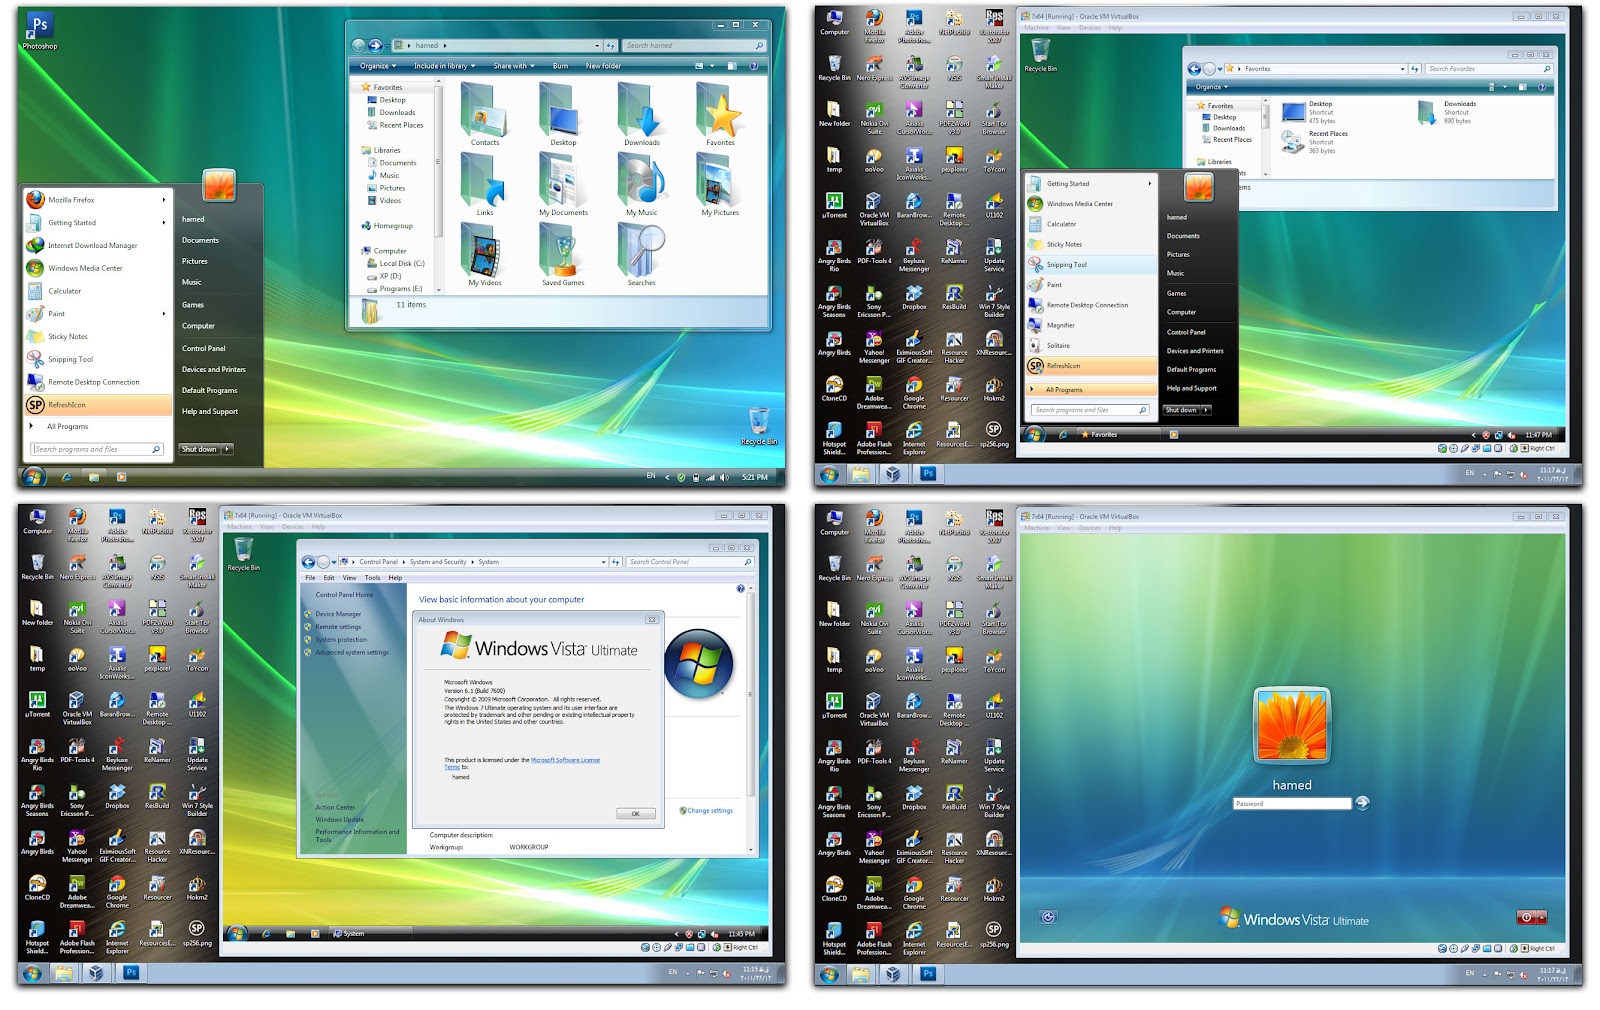Open the Contacts folder in the hamed window

[485, 114]
